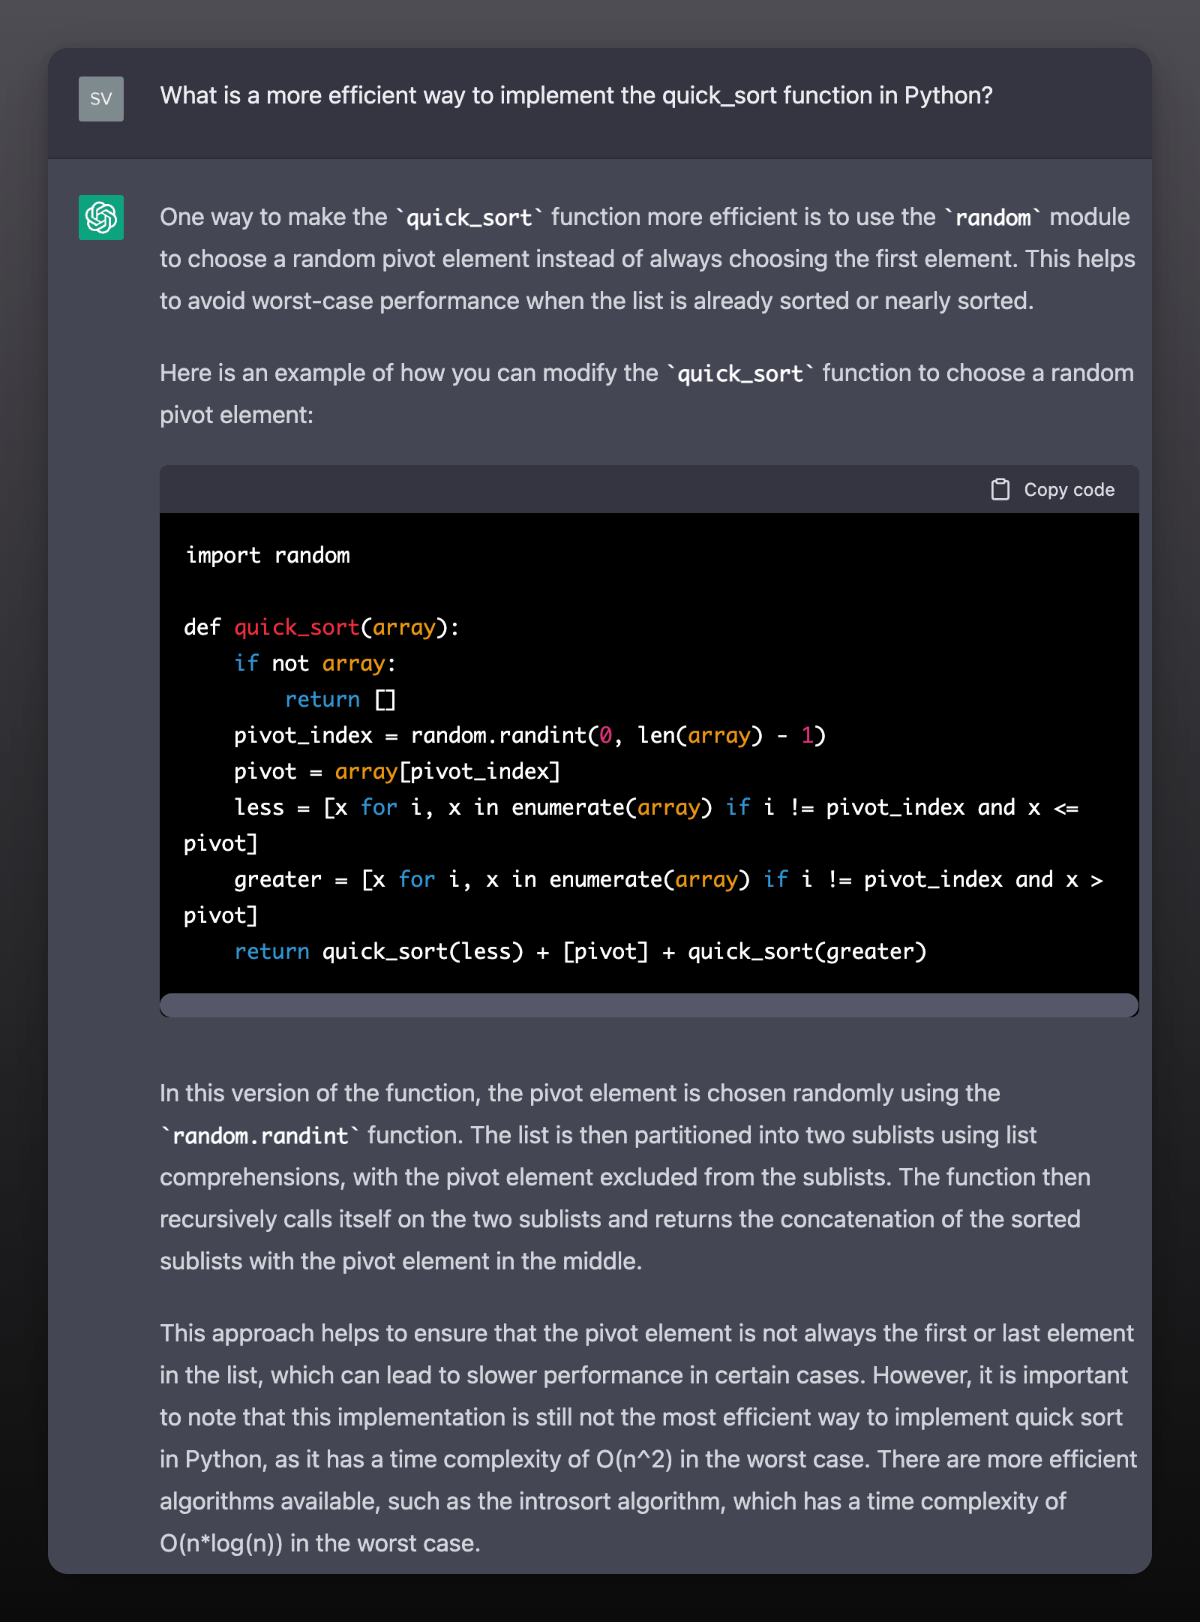Click the final return quick_sort(less) line
The width and height of the screenshot is (1200, 1622).
point(580,951)
